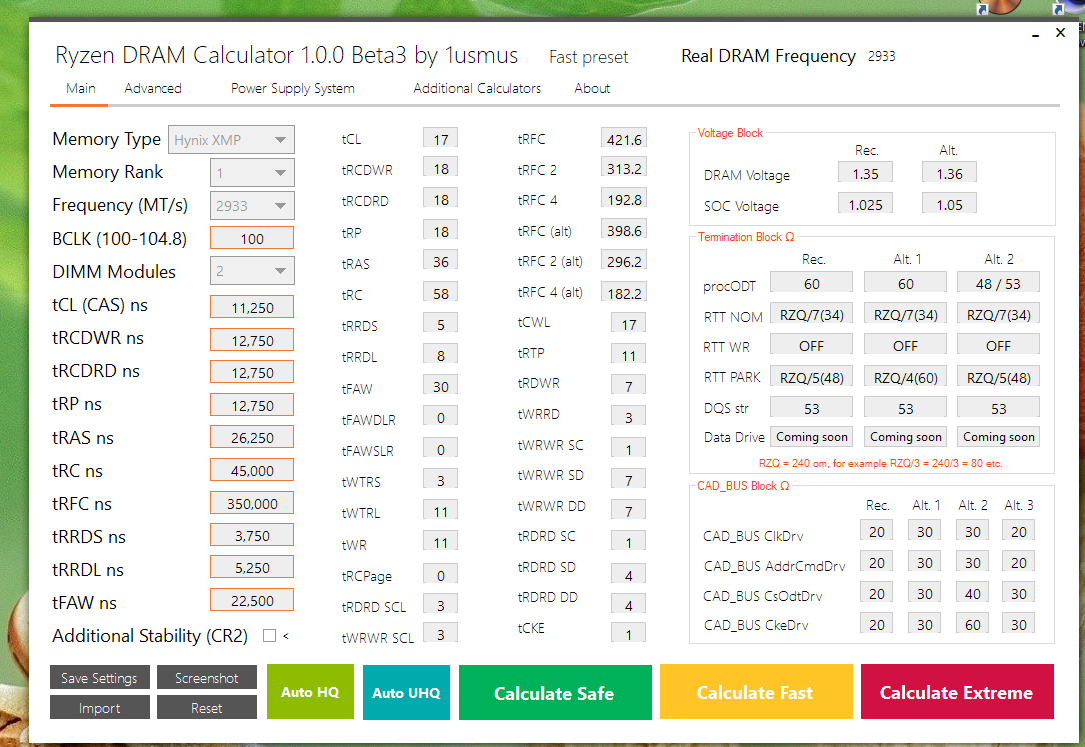Click the tRP ns input field
The width and height of the screenshot is (1085, 747).
click(x=252, y=405)
